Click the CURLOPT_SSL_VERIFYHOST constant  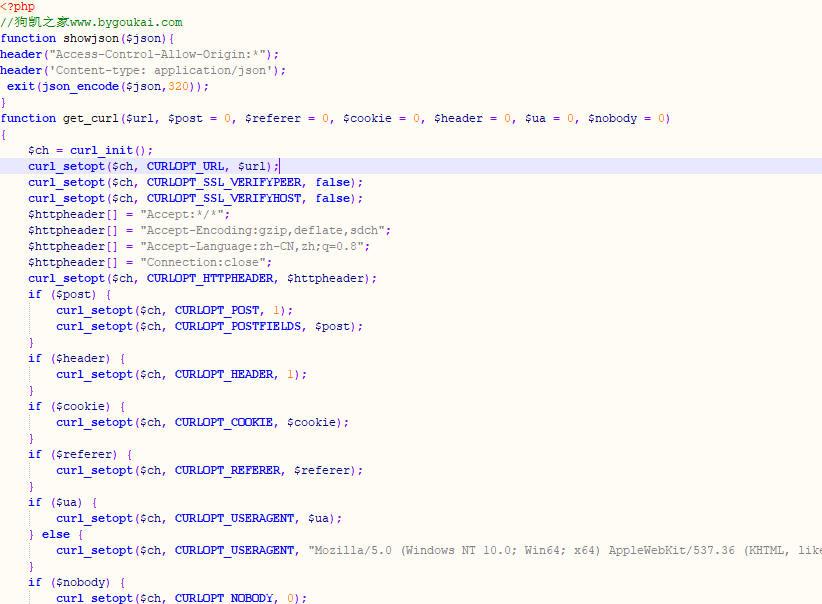coord(224,198)
